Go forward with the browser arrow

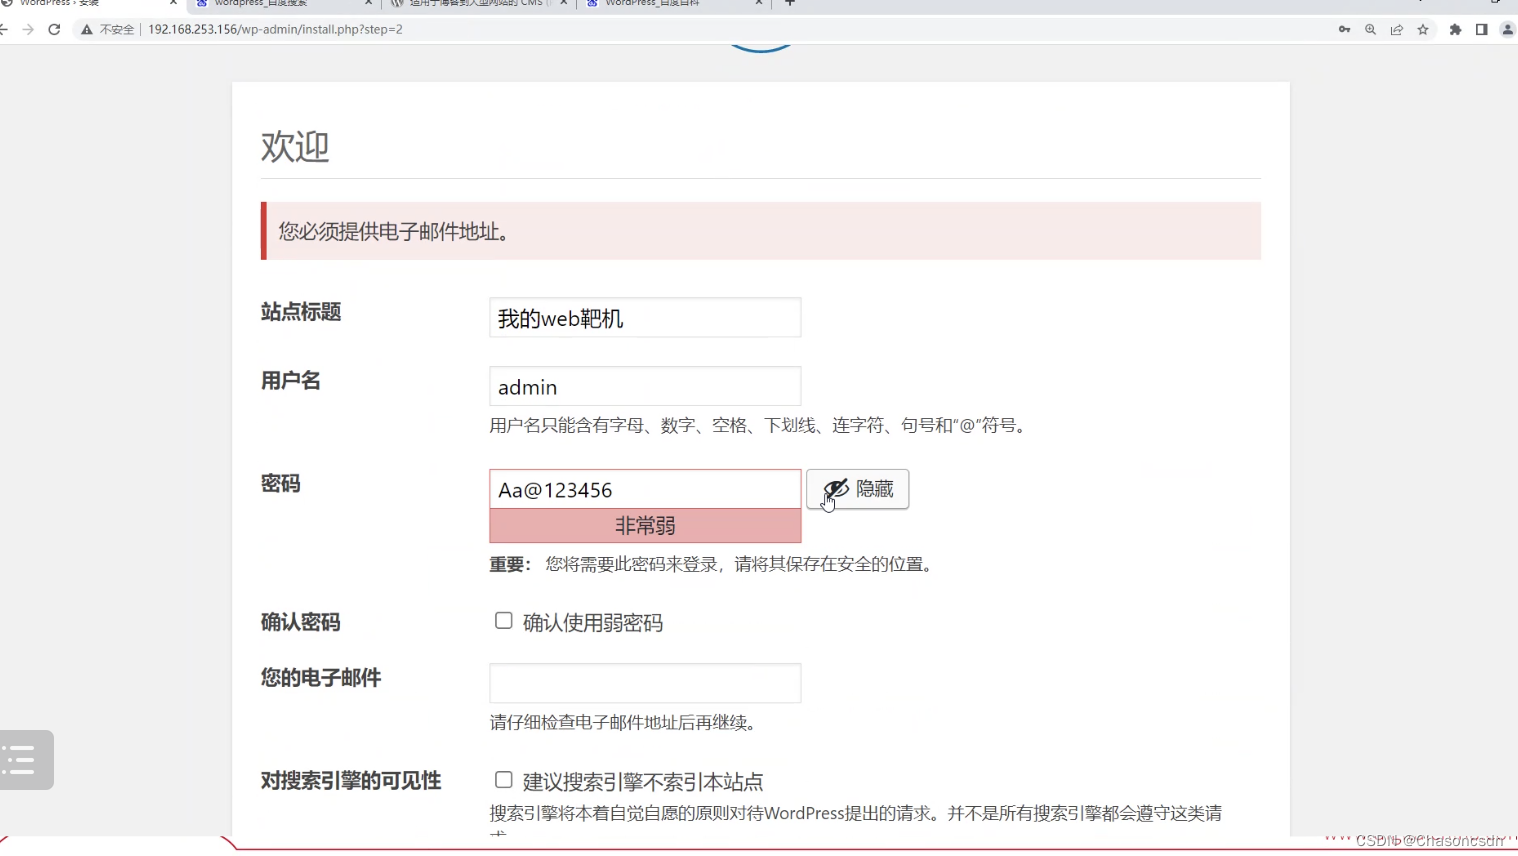tap(28, 30)
